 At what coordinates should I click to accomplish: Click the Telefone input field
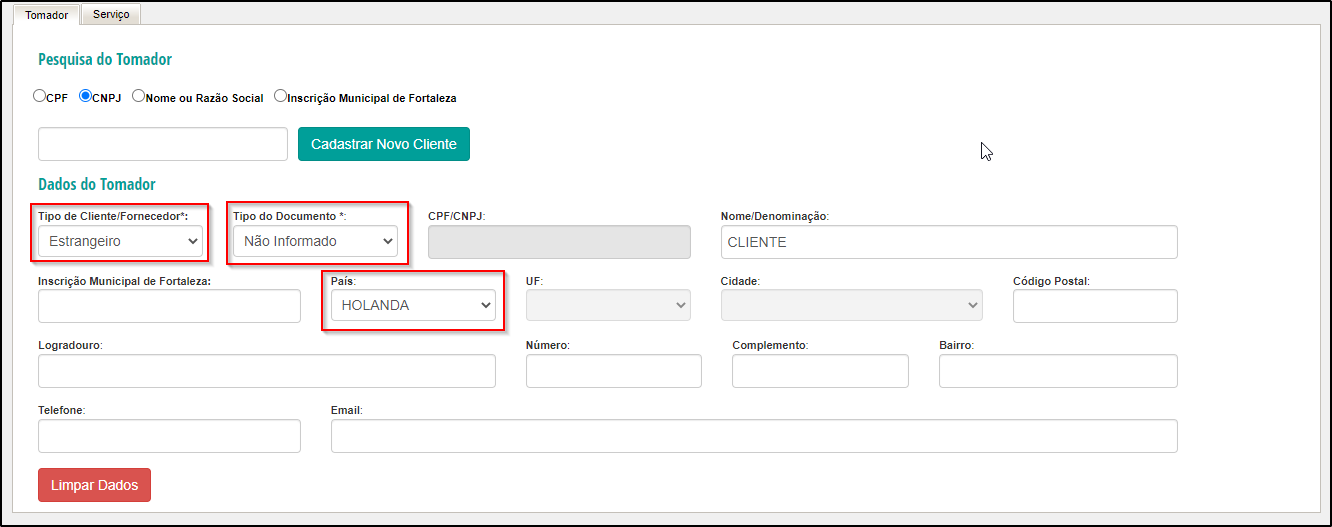[x=169, y=436]
